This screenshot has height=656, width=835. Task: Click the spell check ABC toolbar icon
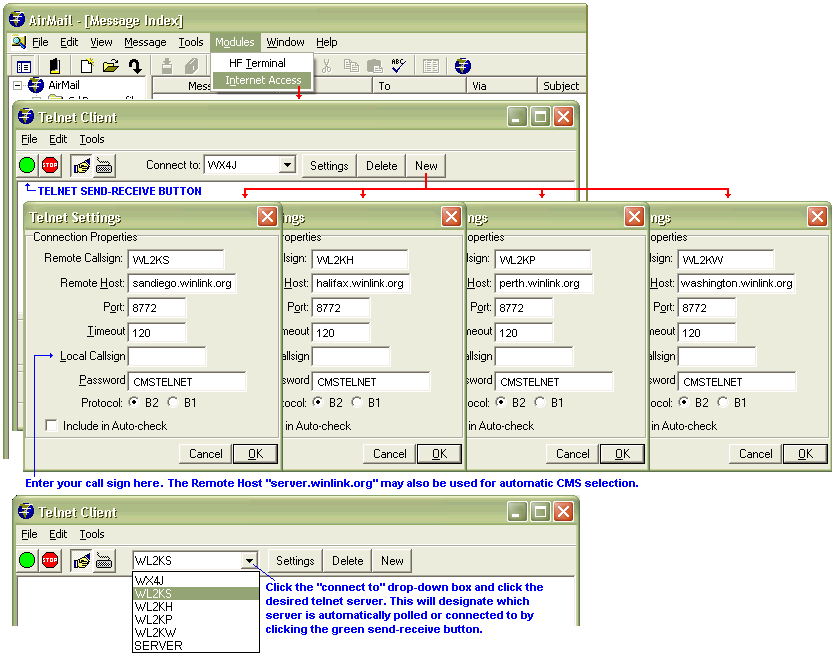[398, 66]
